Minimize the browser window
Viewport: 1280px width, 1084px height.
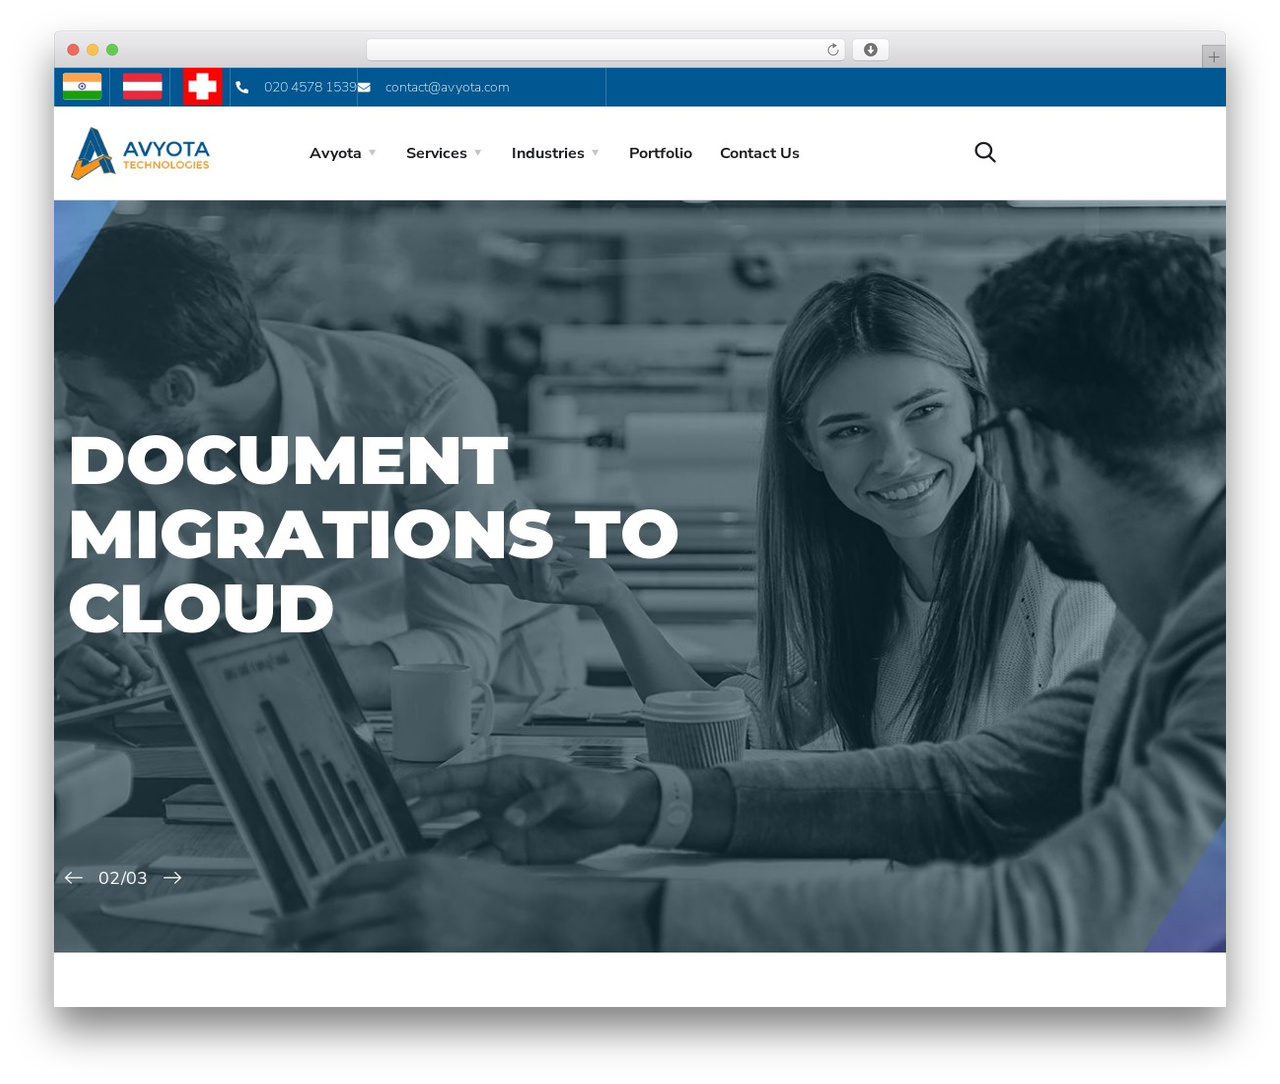click(93, 50)
